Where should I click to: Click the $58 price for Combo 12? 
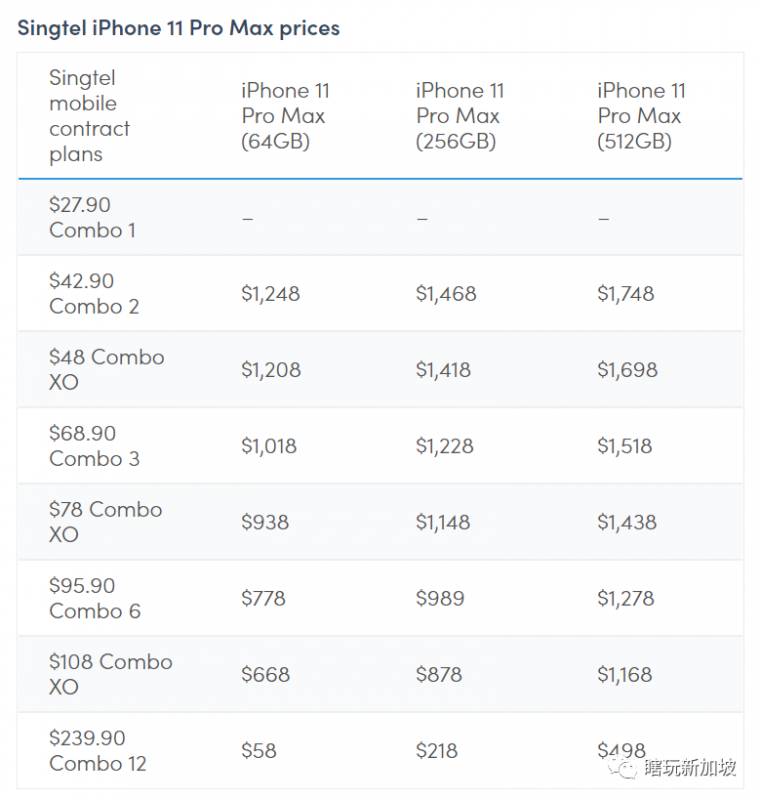click(259, 750)
